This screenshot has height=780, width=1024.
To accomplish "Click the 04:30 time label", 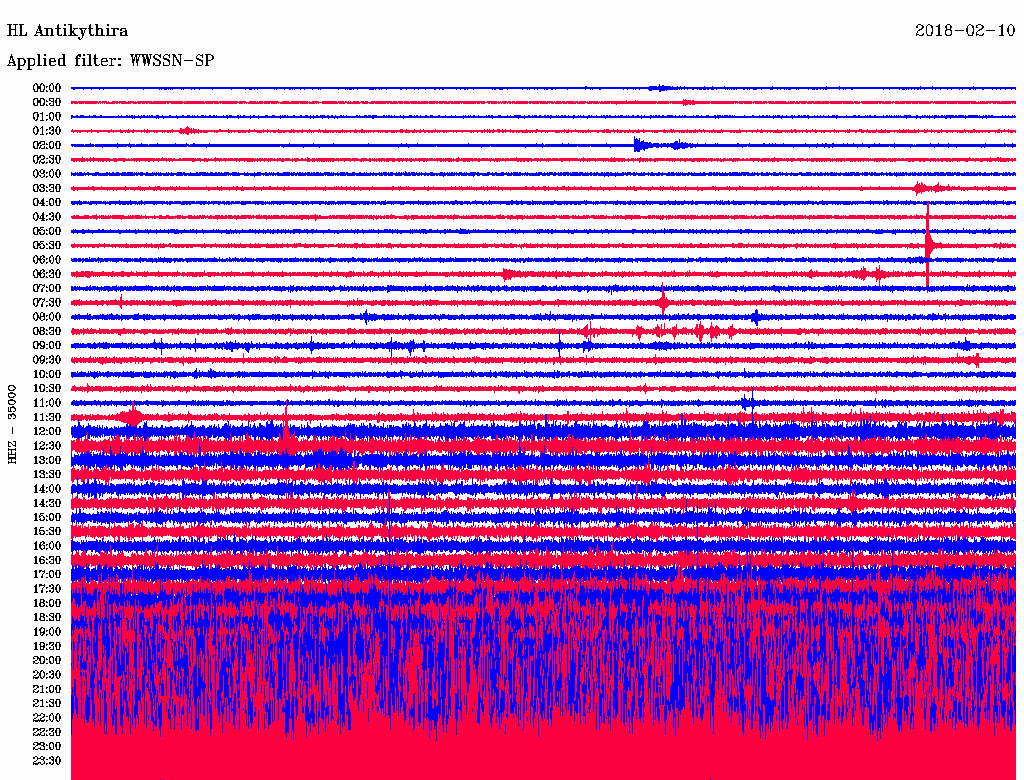I will click(x=47, y=217).
